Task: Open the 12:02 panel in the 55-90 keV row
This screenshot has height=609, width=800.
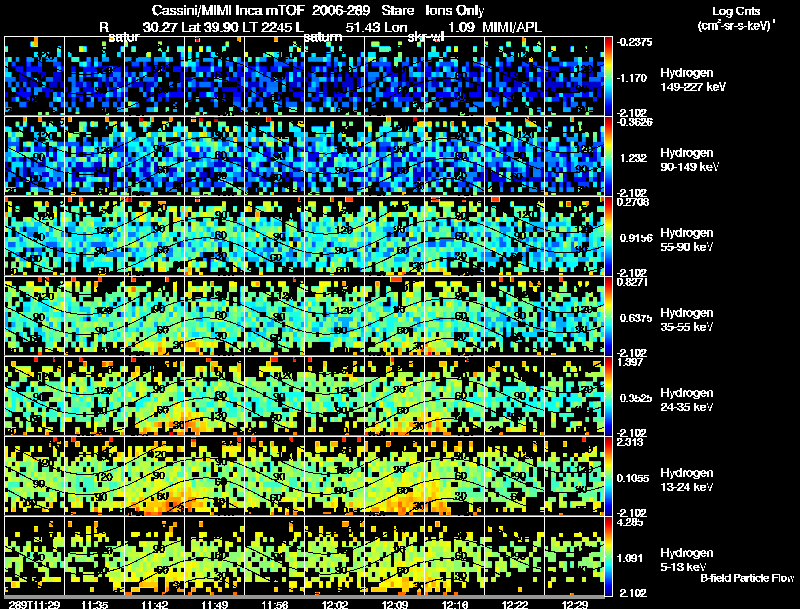Action: (335, 236)
